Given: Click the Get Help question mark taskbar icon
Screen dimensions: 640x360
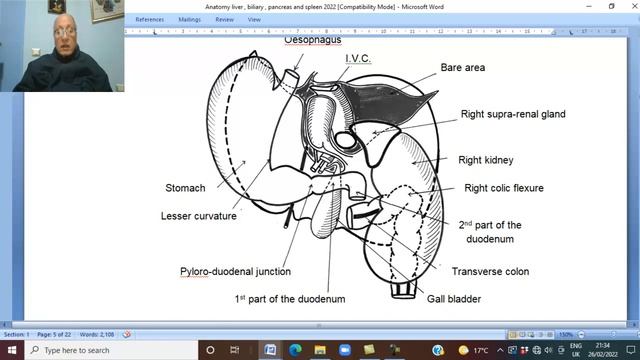Looking at the screenshot, I should coord(438,350).
